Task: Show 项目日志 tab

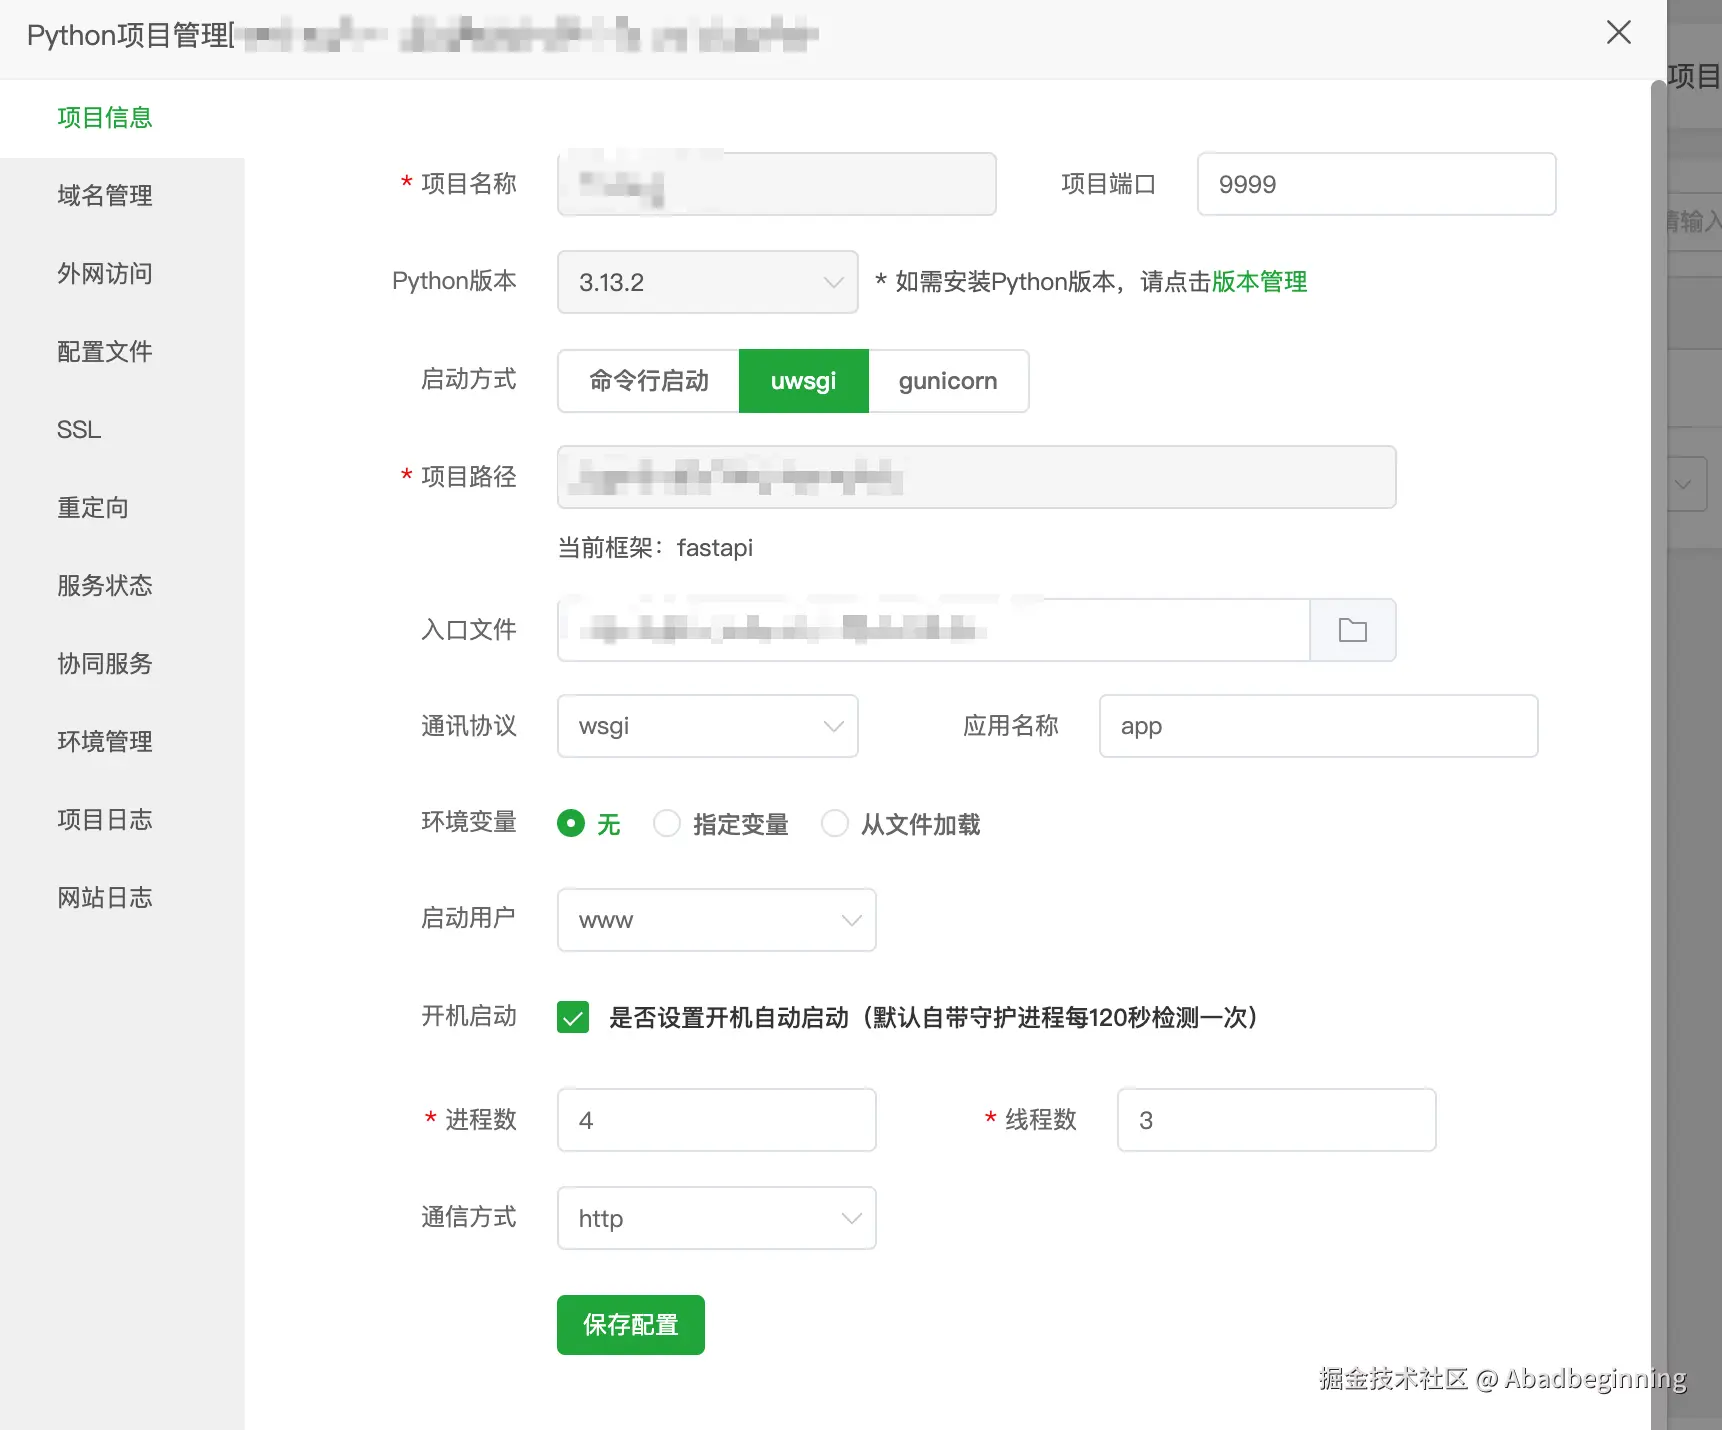Action: pyautogui.click(x=105, y=820)
